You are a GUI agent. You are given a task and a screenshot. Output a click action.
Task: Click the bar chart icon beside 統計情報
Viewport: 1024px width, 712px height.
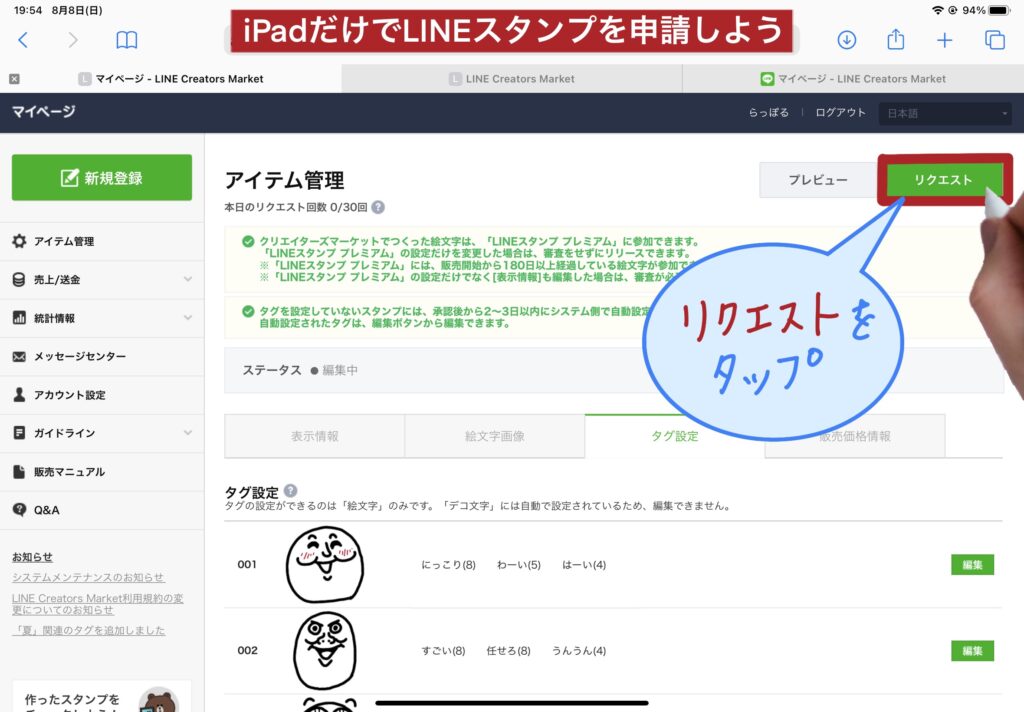point(20,318)
